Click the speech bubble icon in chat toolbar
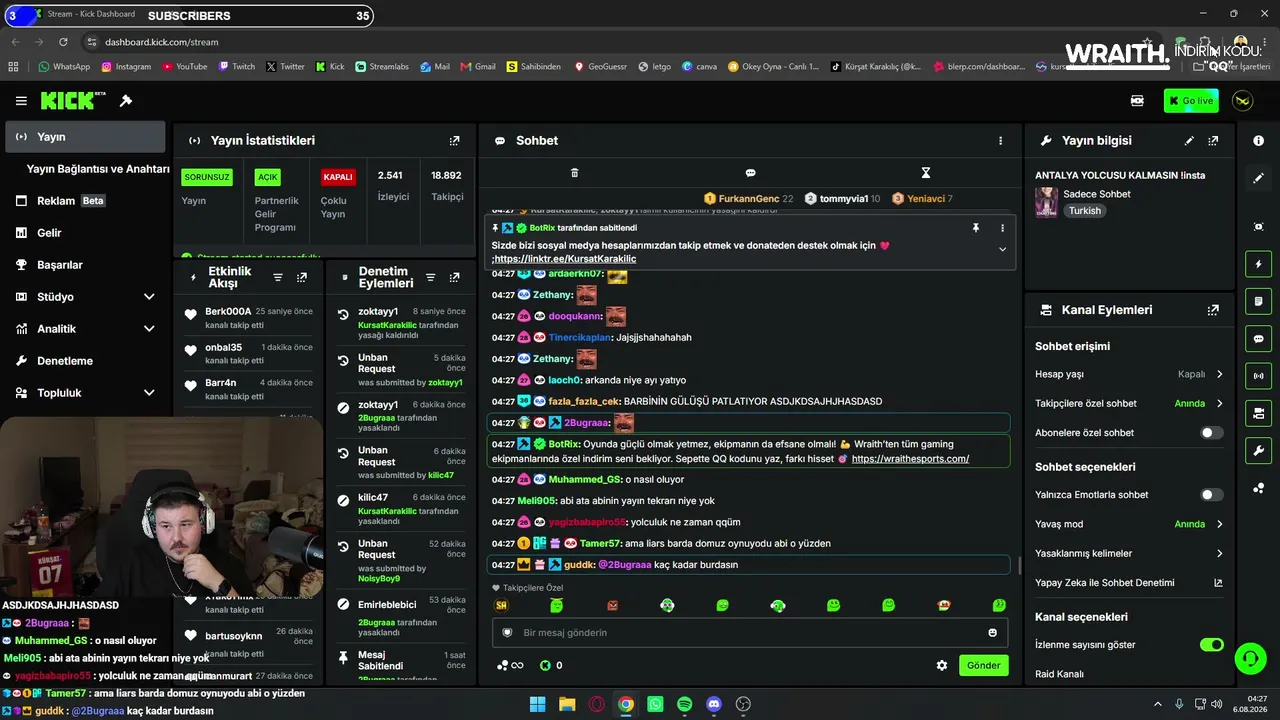1280x720 pixels. coord(750,173)
